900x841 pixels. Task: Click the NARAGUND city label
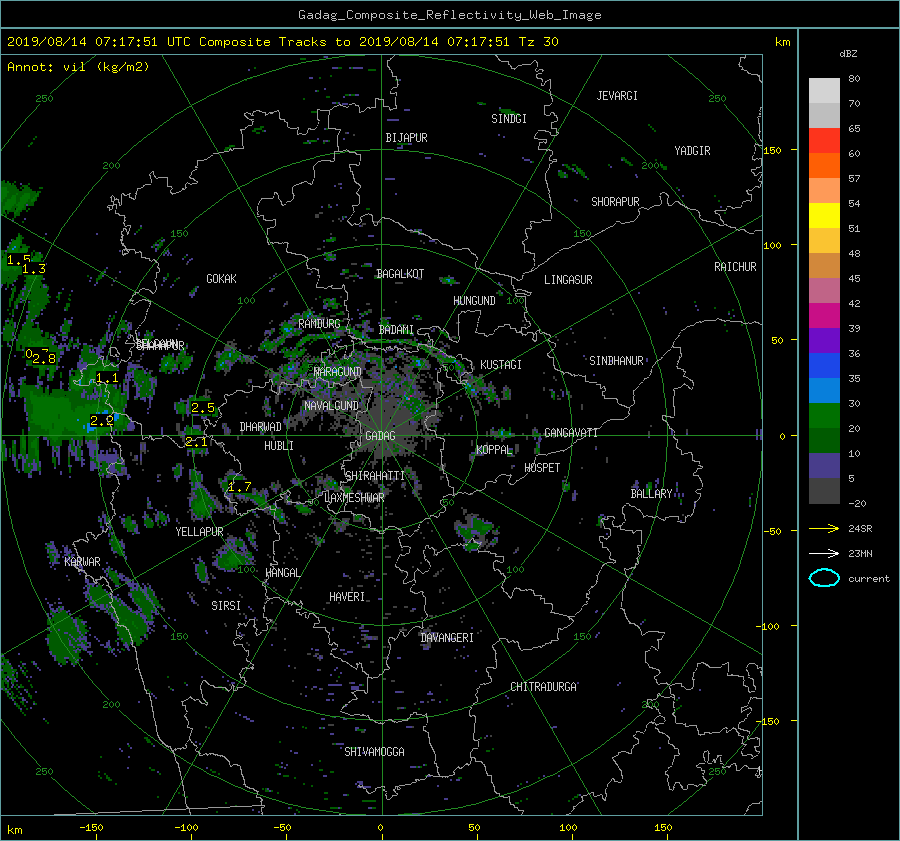pyautogui.click(x=338, y=372)
